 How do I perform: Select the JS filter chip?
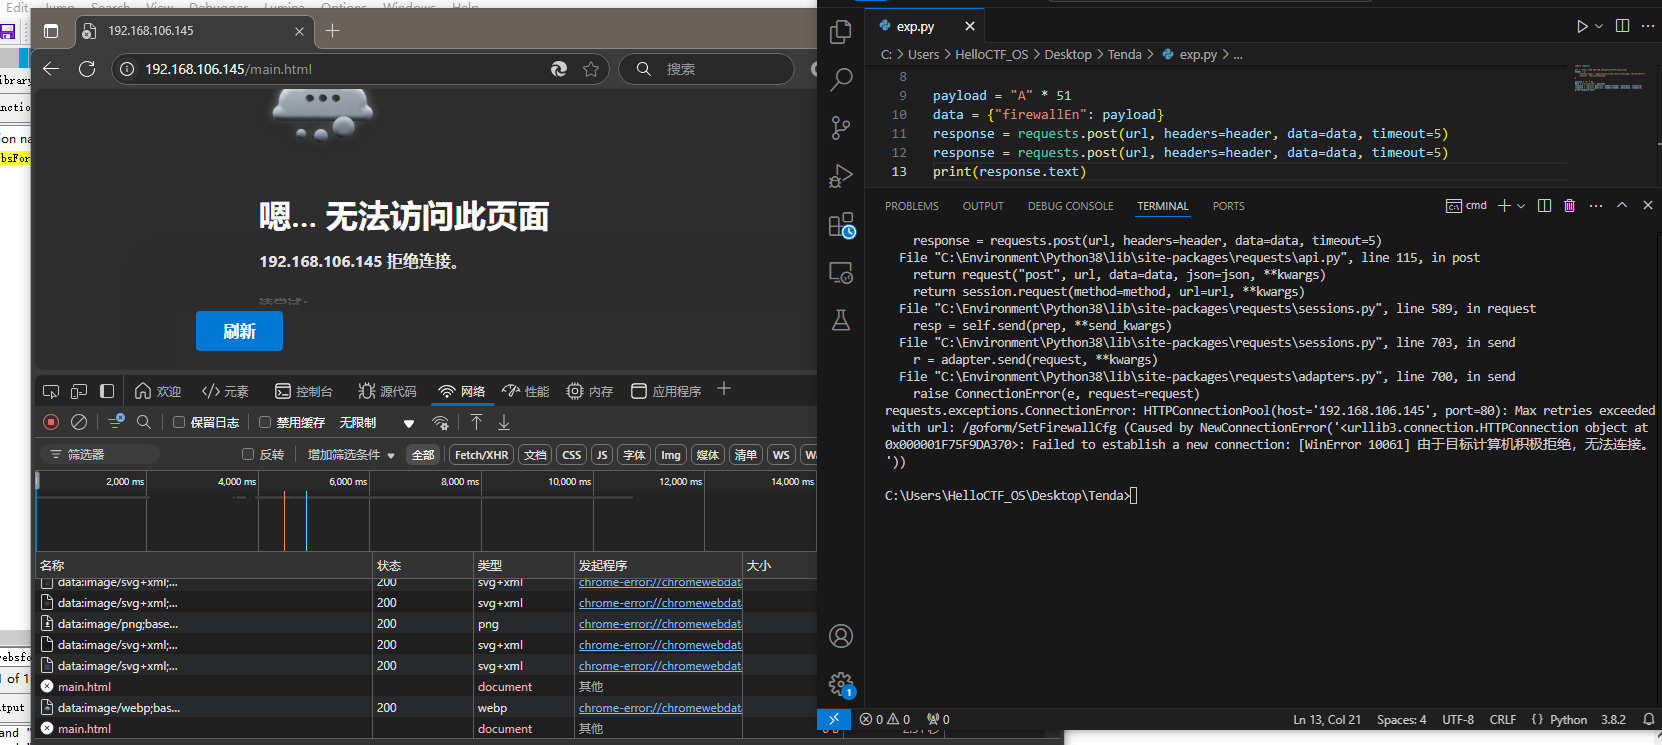(x=602, y=454)
